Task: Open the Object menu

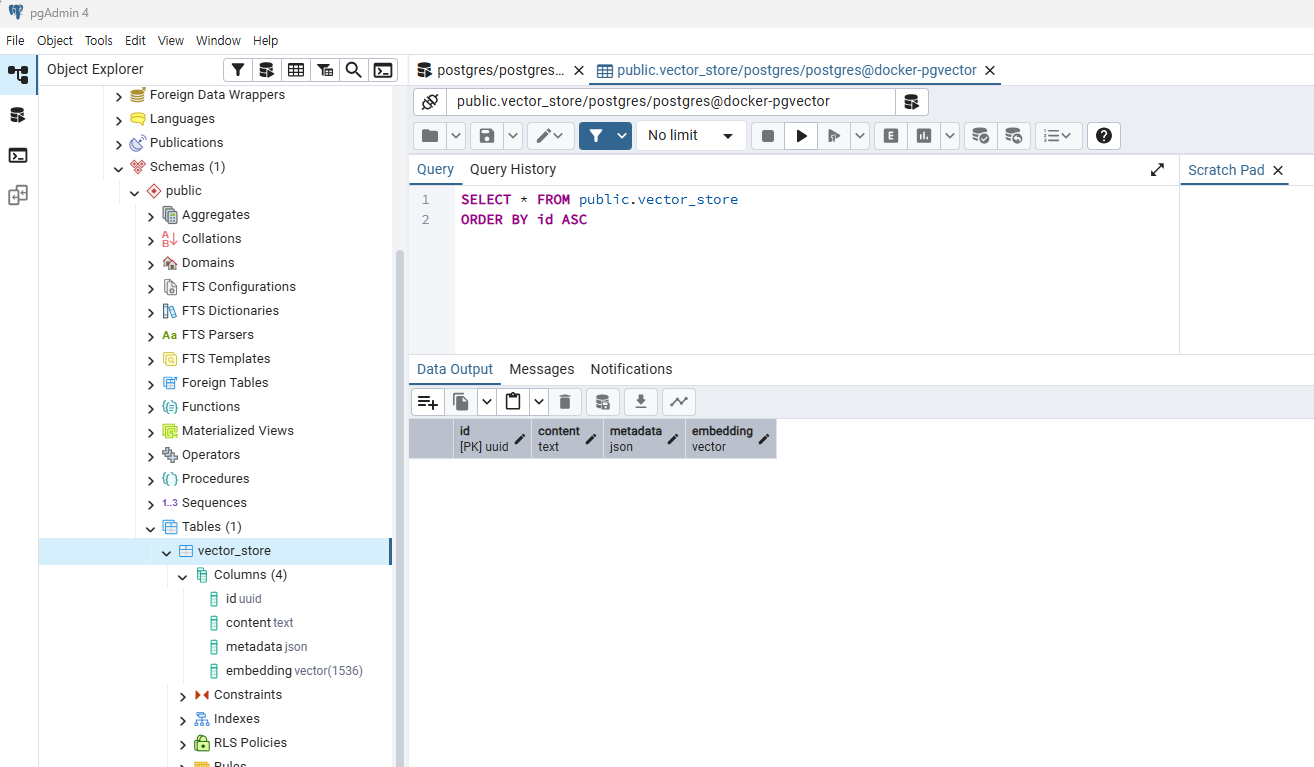Action: tap(55, 41)
